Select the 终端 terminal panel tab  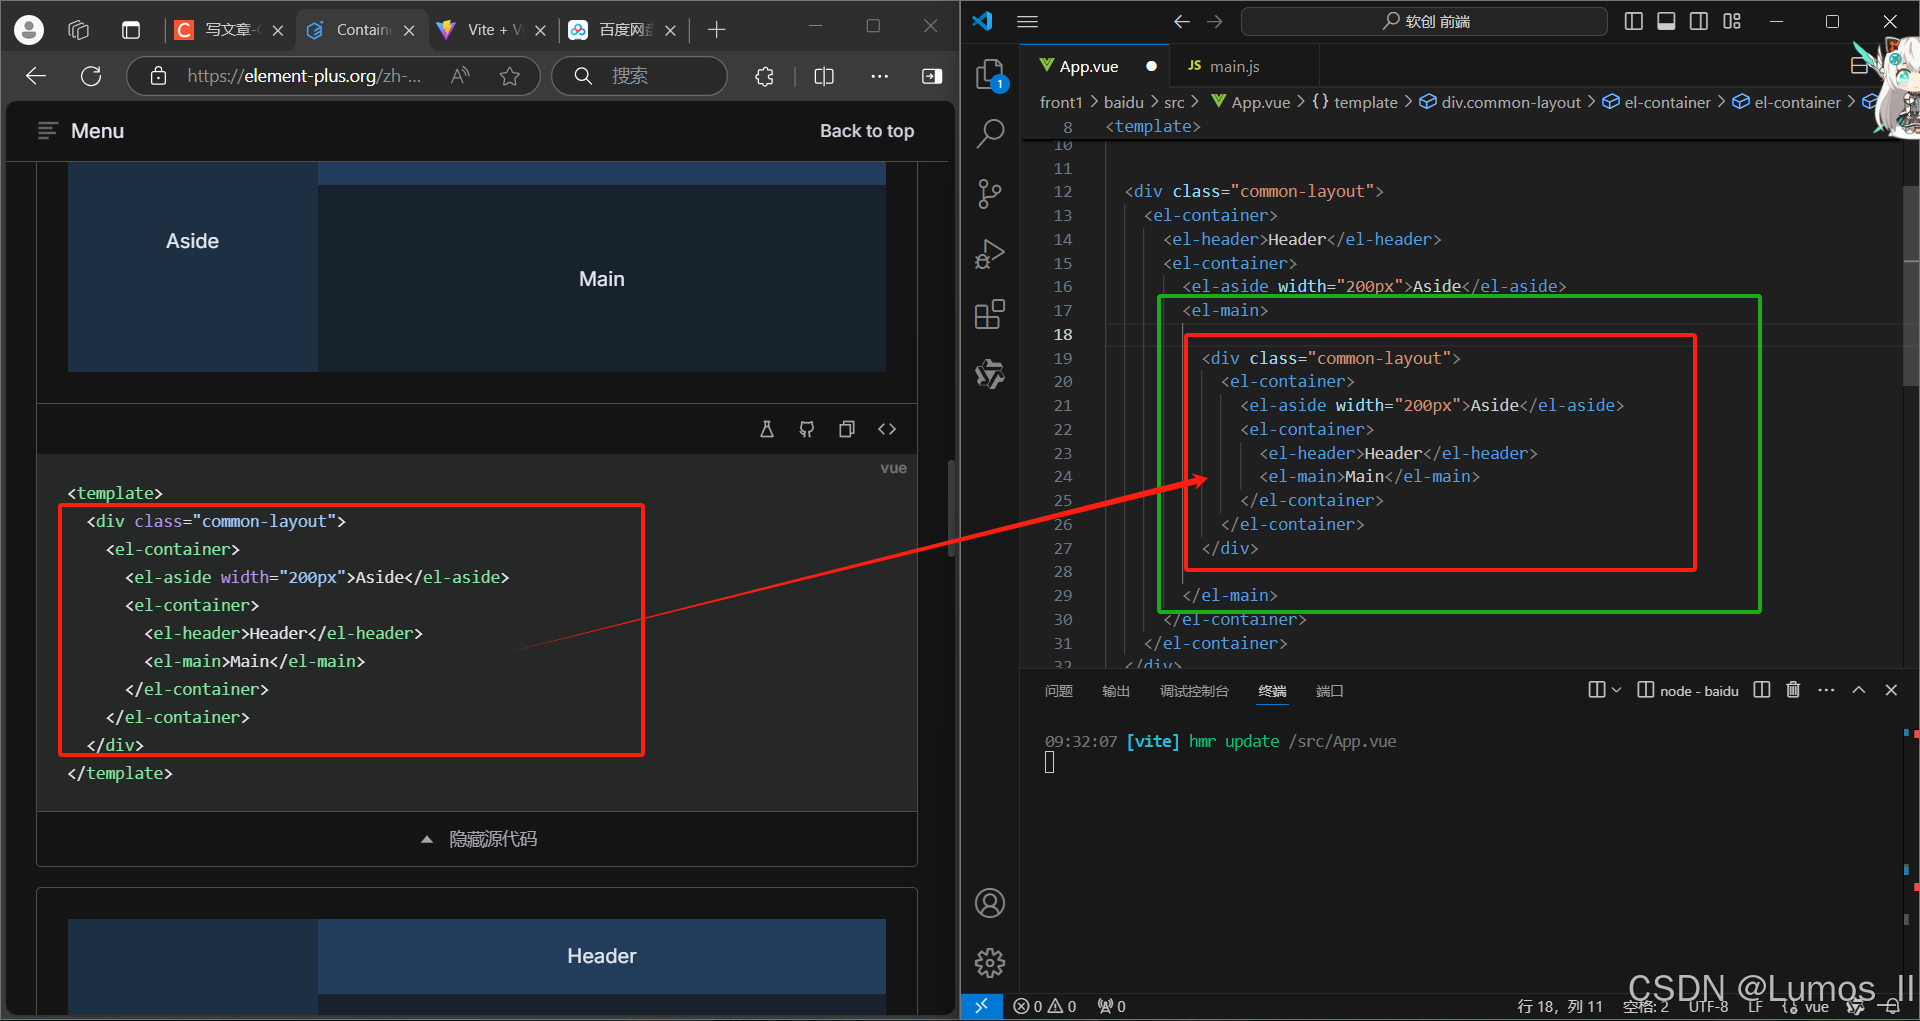(x=1272, y=691)
